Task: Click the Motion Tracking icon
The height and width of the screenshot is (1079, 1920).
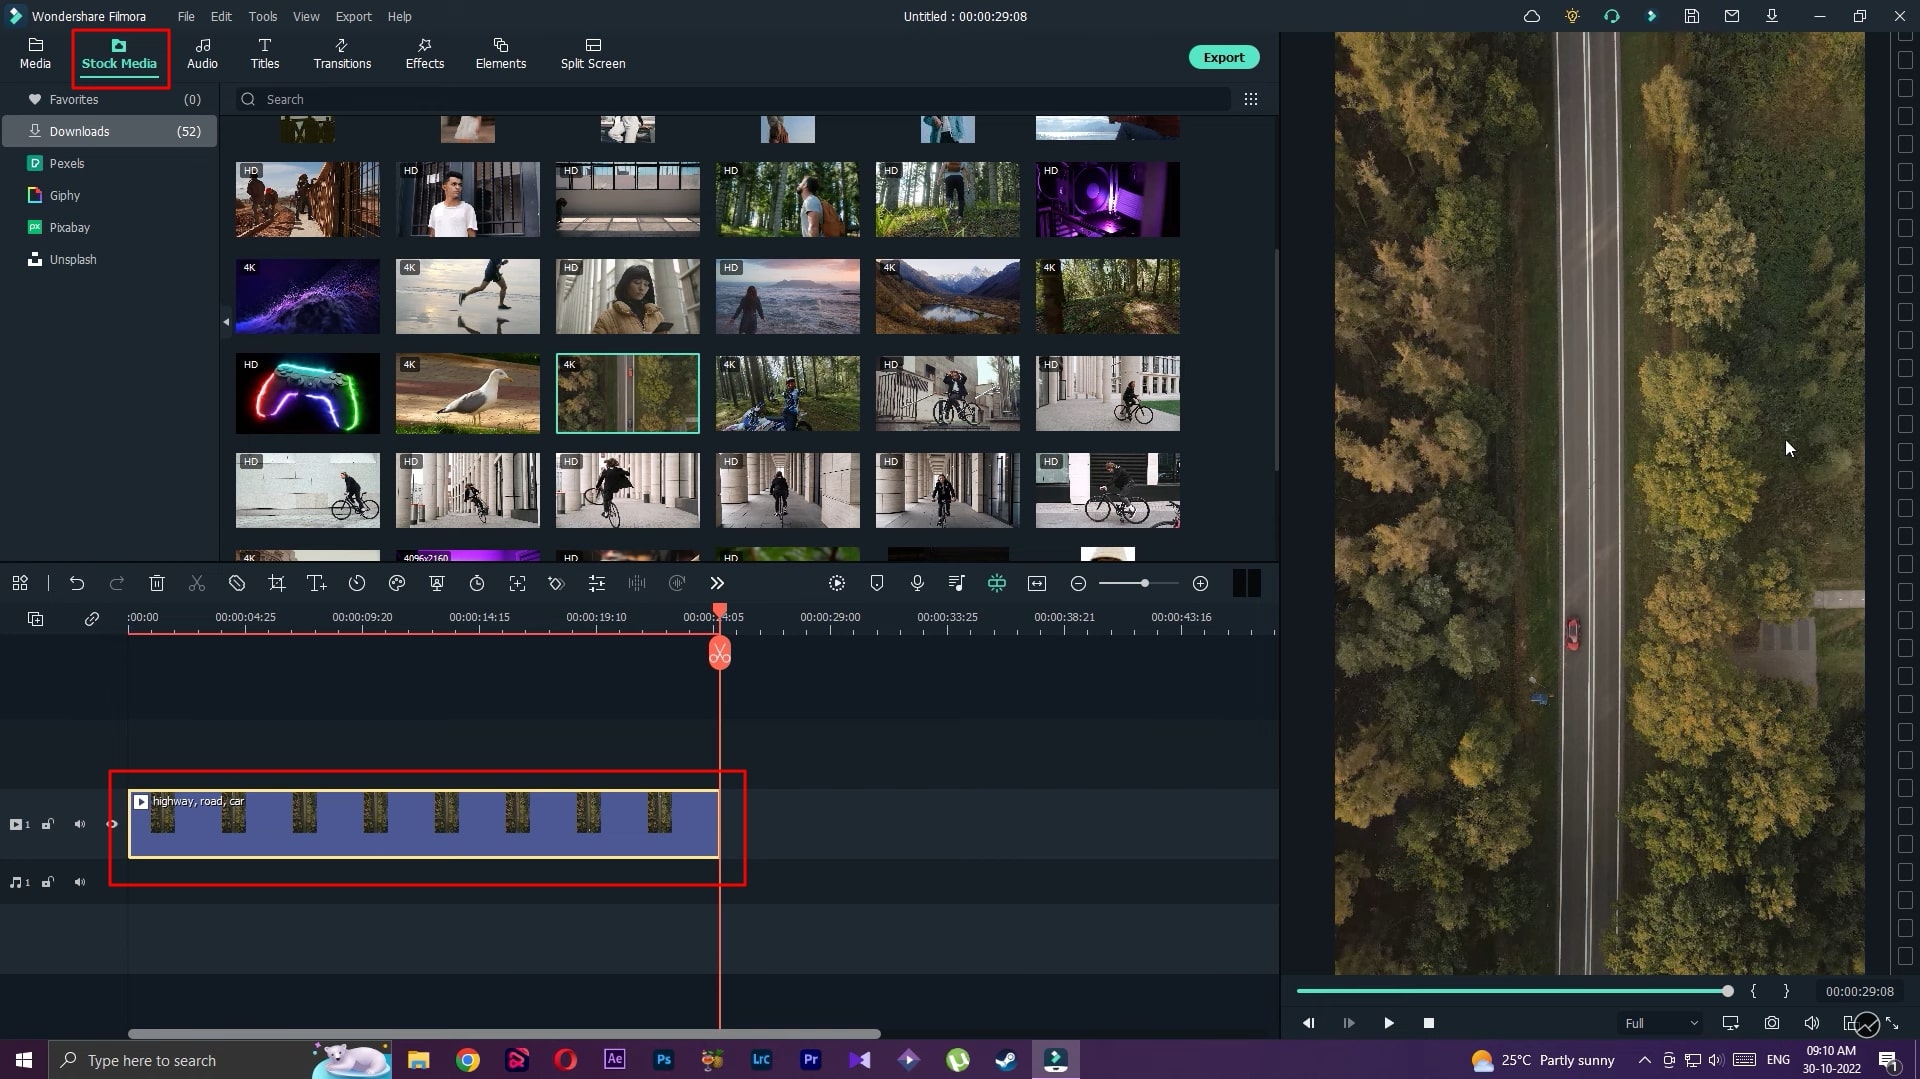Action: tap(517, 583)
